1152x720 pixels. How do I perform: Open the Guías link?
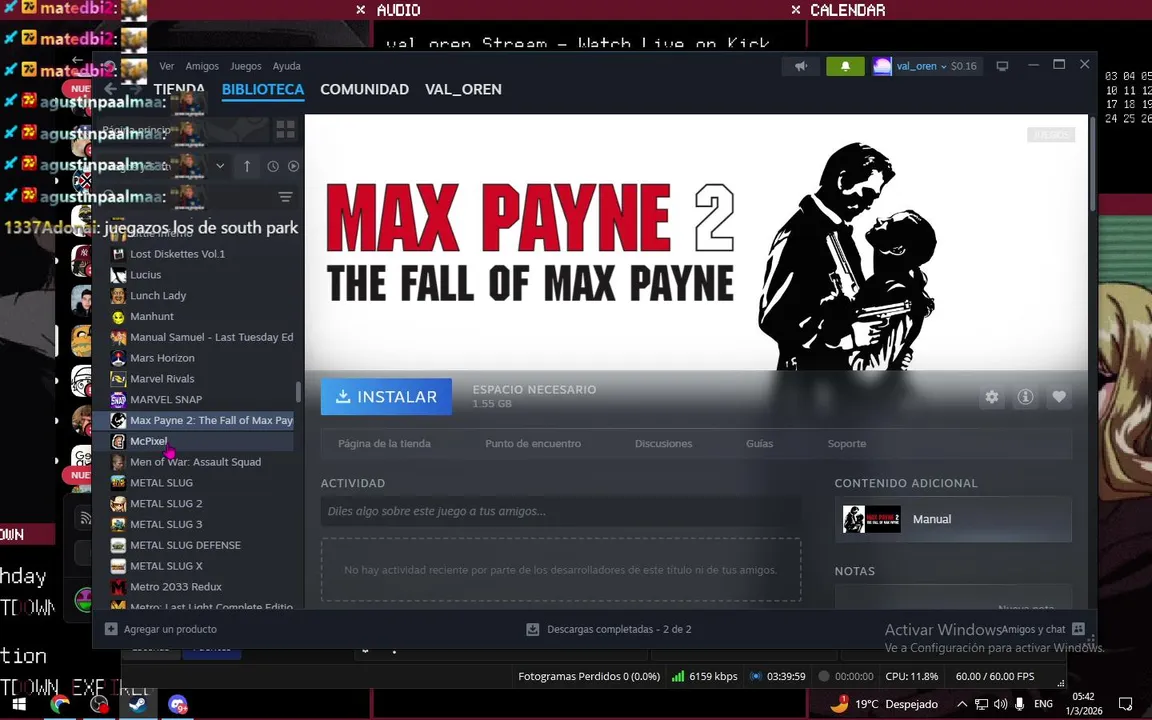pyautogui.click(x=760, y=444)
